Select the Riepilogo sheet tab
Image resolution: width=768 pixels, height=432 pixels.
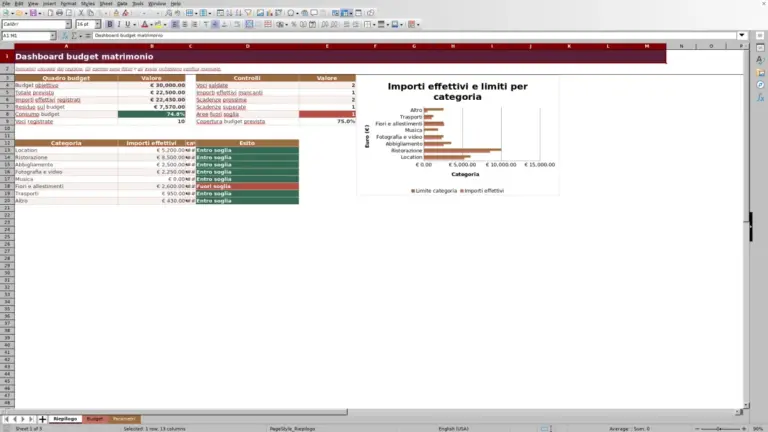point(65,419)
